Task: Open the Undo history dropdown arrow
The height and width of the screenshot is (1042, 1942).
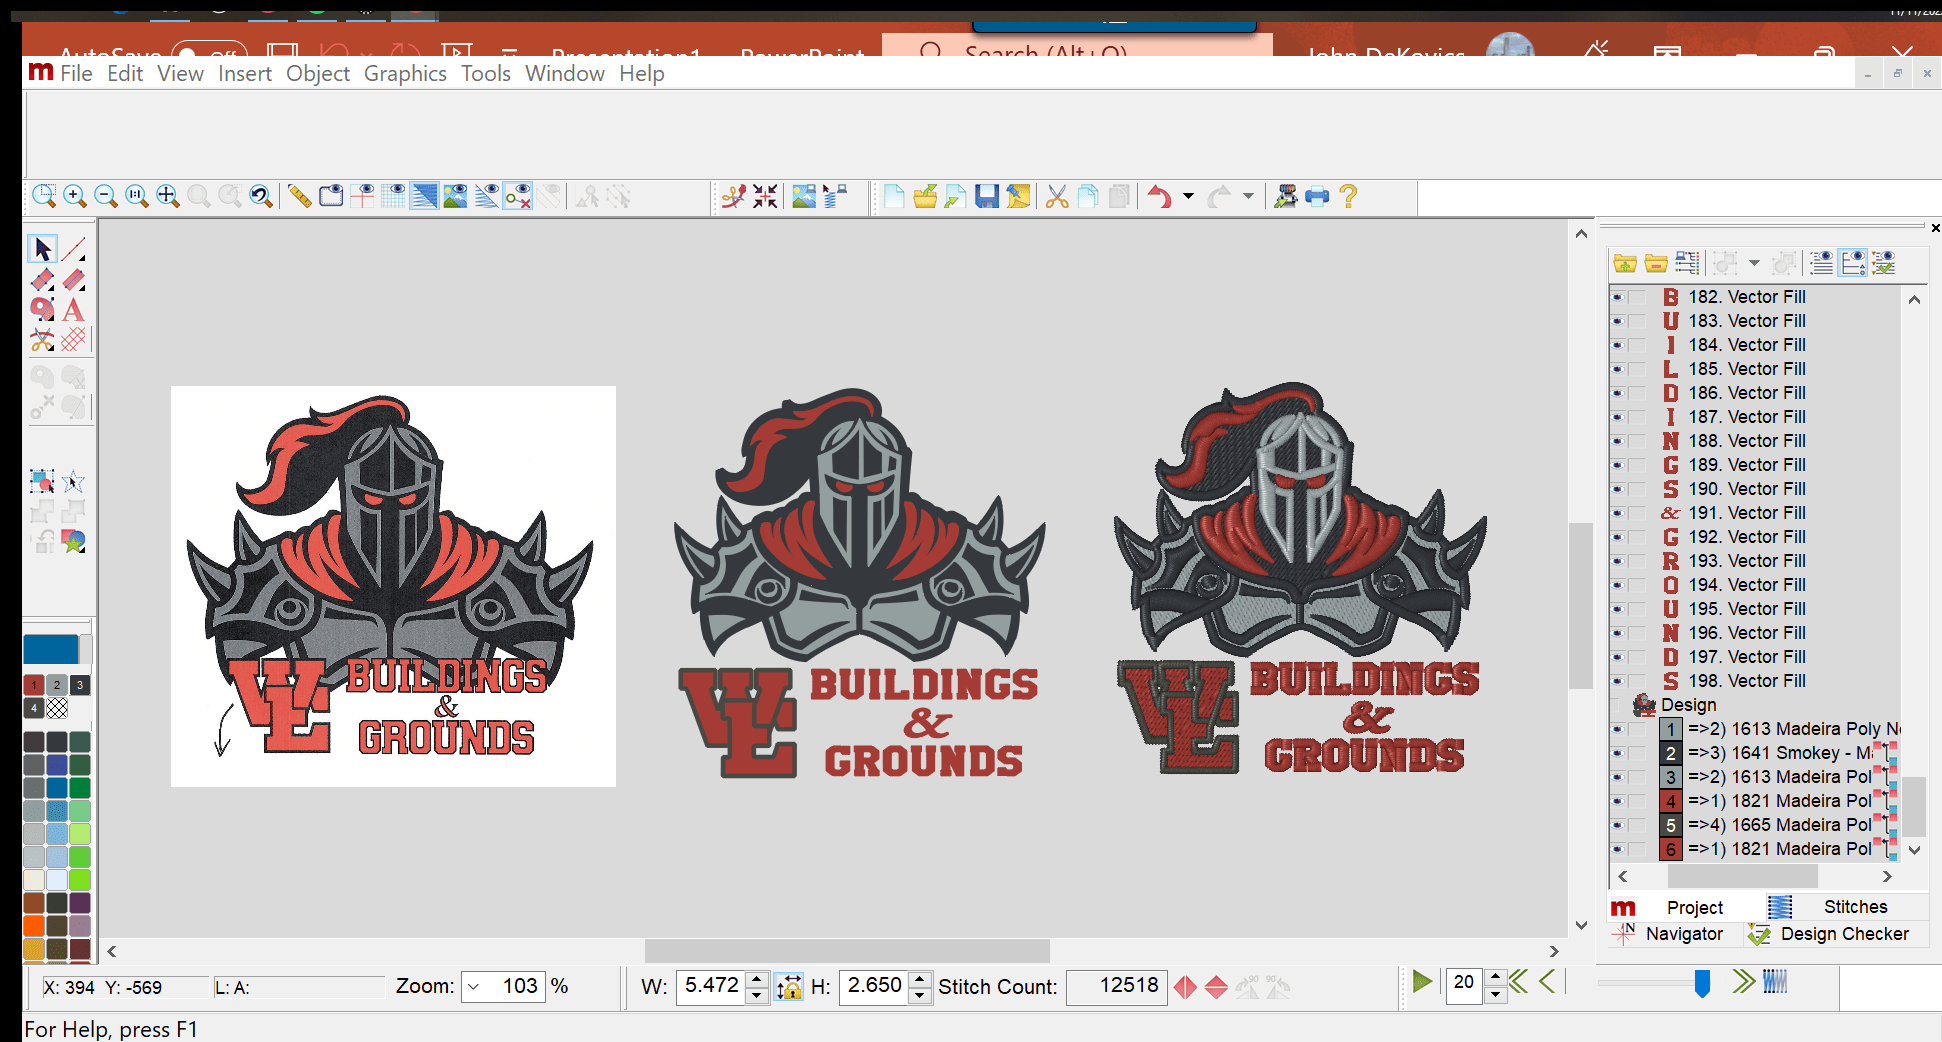Action: point(1188,197)
